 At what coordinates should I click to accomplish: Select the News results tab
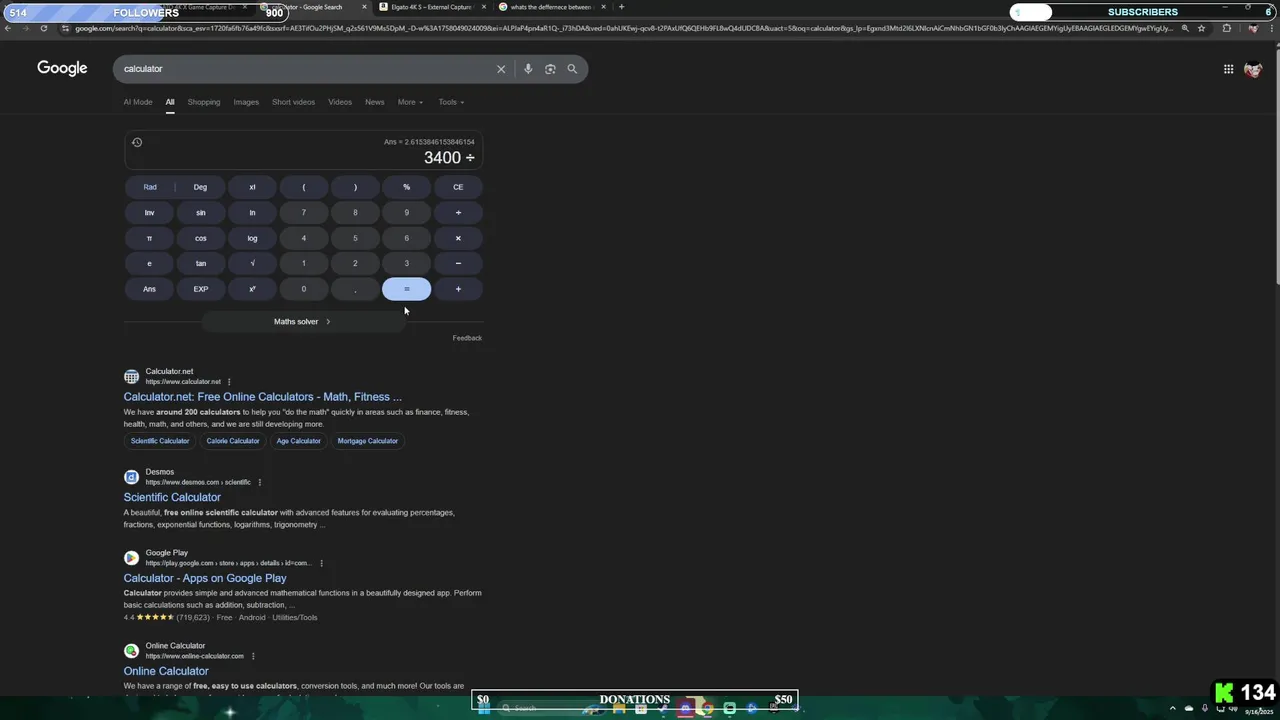[x=374, y=102]
